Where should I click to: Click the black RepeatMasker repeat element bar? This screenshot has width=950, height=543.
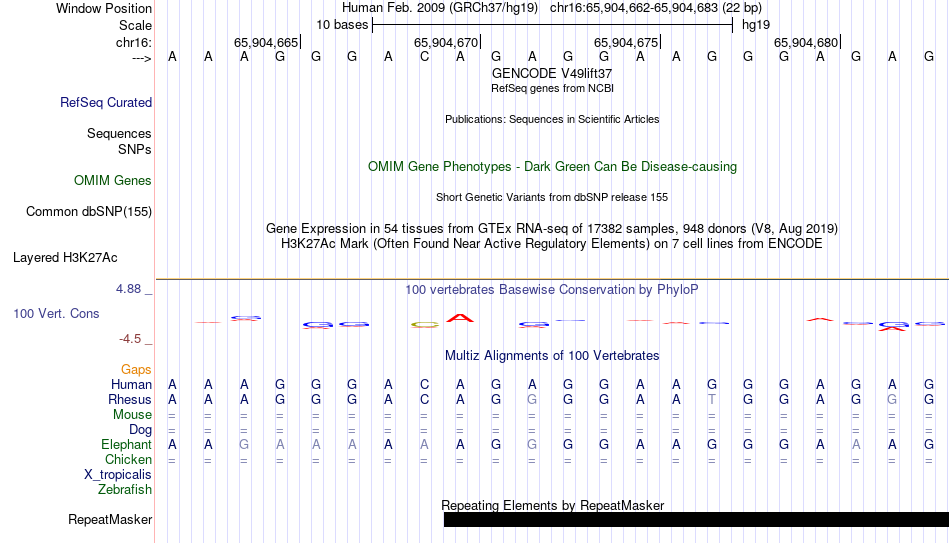[x=697, y=519]
